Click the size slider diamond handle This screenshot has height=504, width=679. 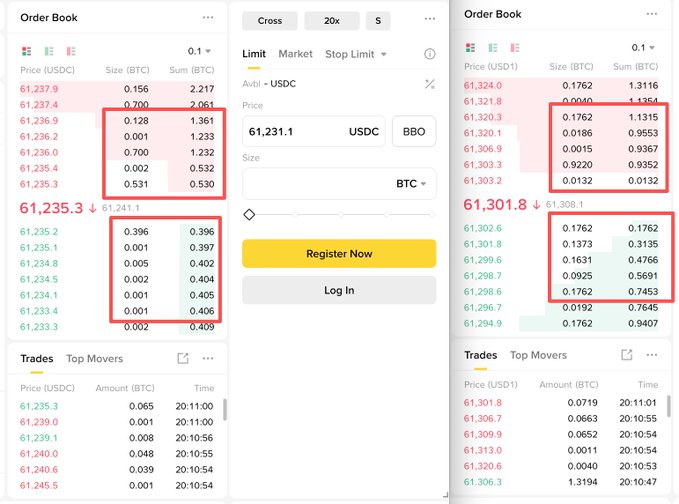tap(249, 214)
